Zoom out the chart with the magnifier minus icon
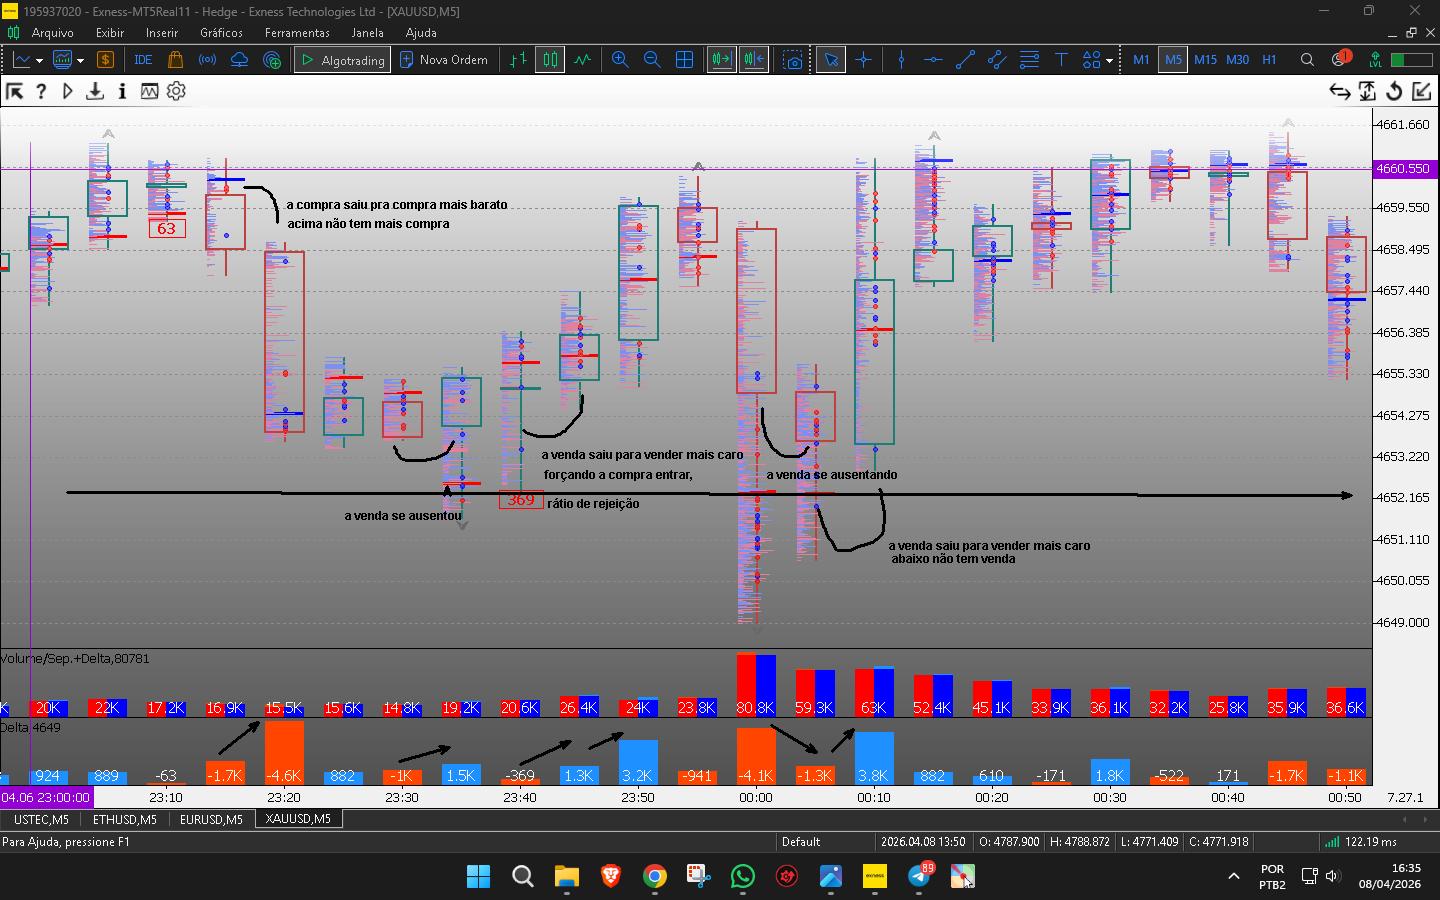 pos(652,60)
